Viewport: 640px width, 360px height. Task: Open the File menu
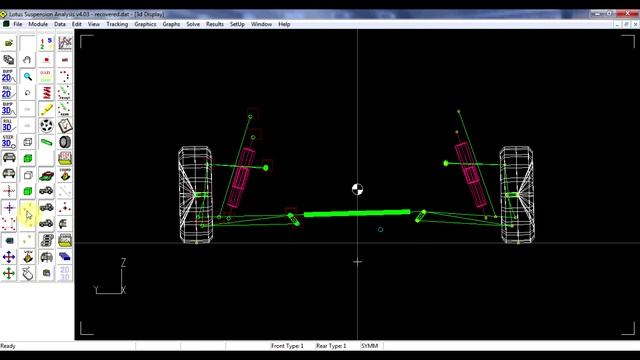pos(18,24)
